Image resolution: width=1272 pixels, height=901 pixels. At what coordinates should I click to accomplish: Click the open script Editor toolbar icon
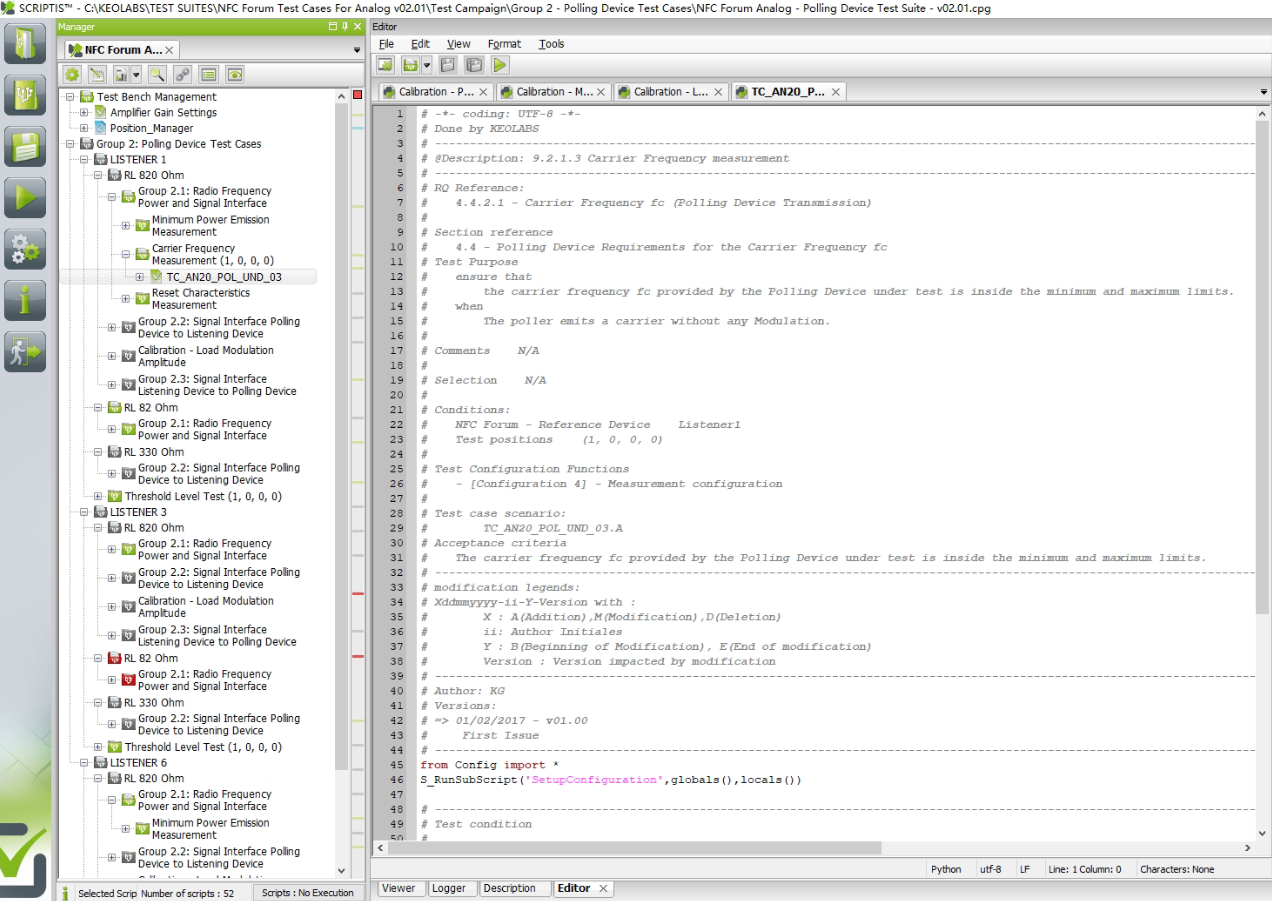410,65
